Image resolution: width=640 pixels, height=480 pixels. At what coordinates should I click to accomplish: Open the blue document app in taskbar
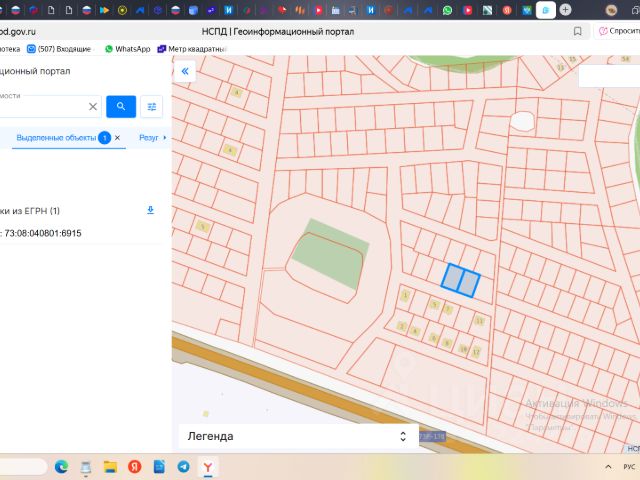pos(159,467)
